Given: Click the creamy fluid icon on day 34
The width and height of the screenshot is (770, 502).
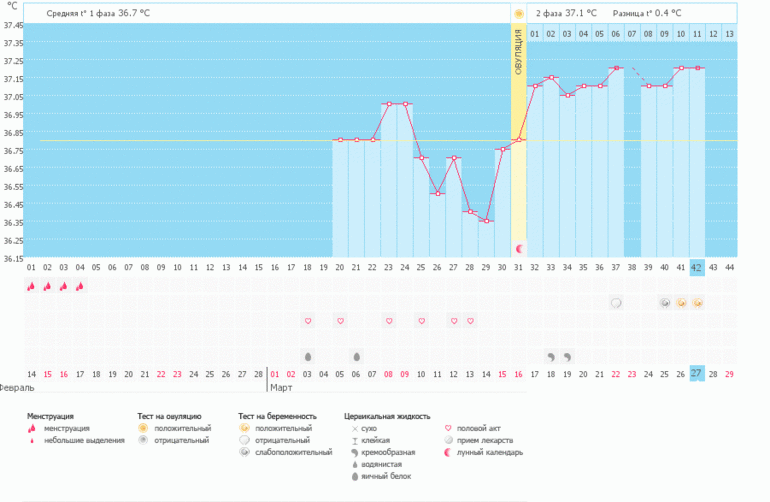Looking at the screenshot, I should click(567, 357).
